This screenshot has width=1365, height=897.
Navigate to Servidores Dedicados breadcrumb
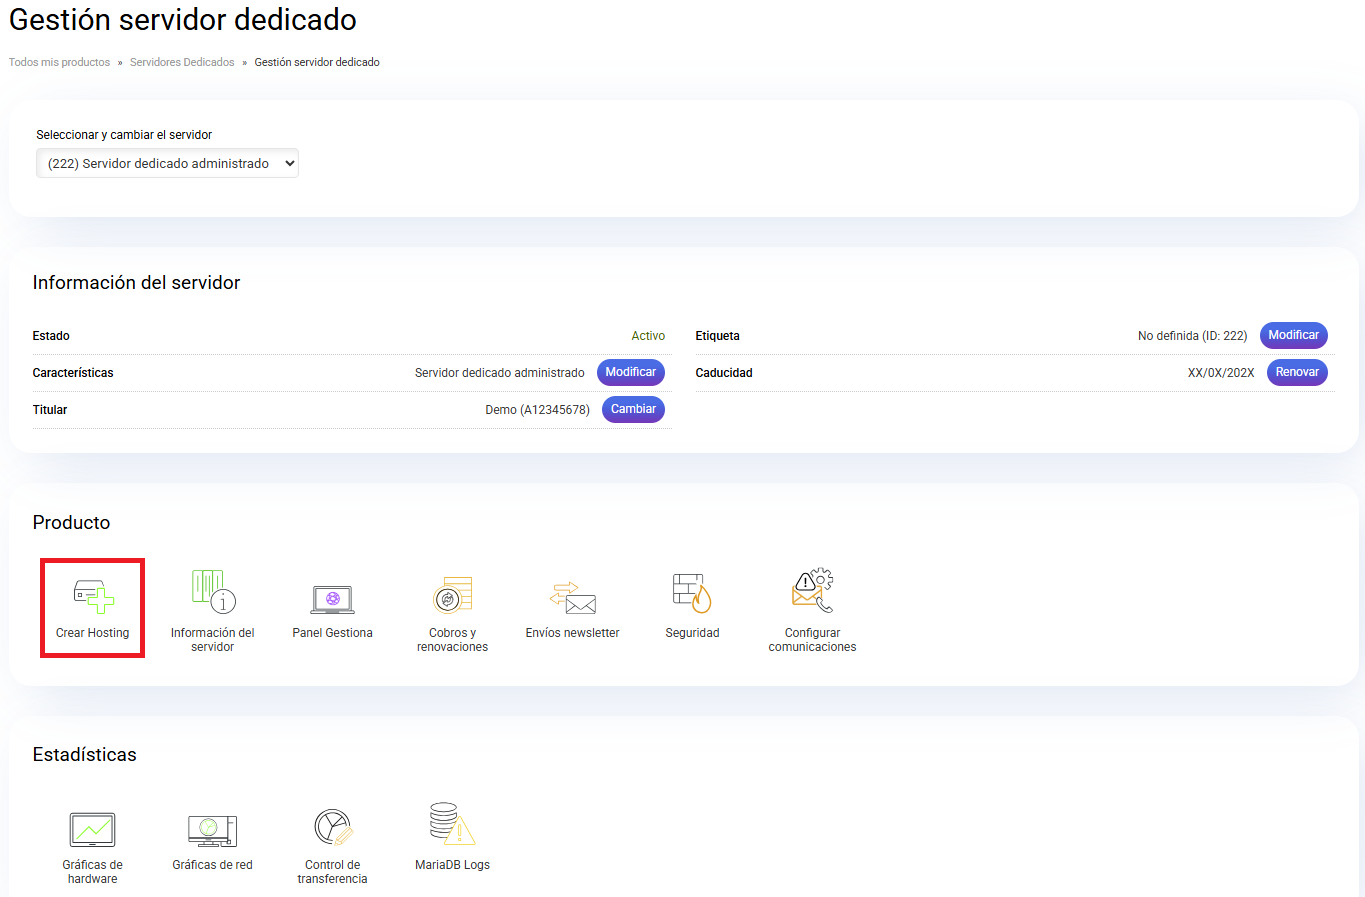(x=182, y=62)
